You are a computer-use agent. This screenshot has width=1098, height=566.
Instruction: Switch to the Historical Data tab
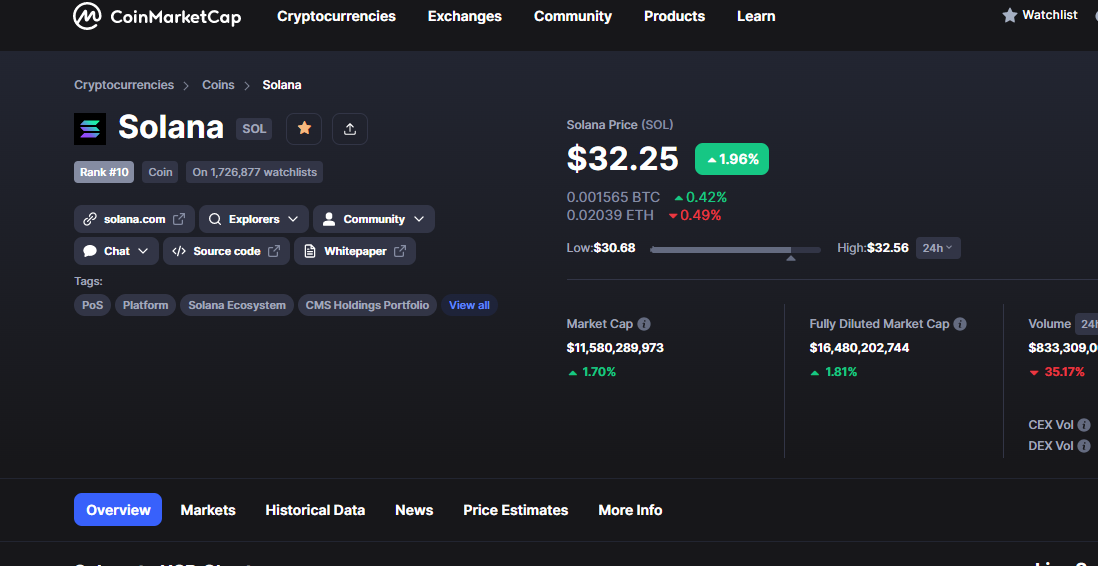pyautogui.click(x=315, y=510)
